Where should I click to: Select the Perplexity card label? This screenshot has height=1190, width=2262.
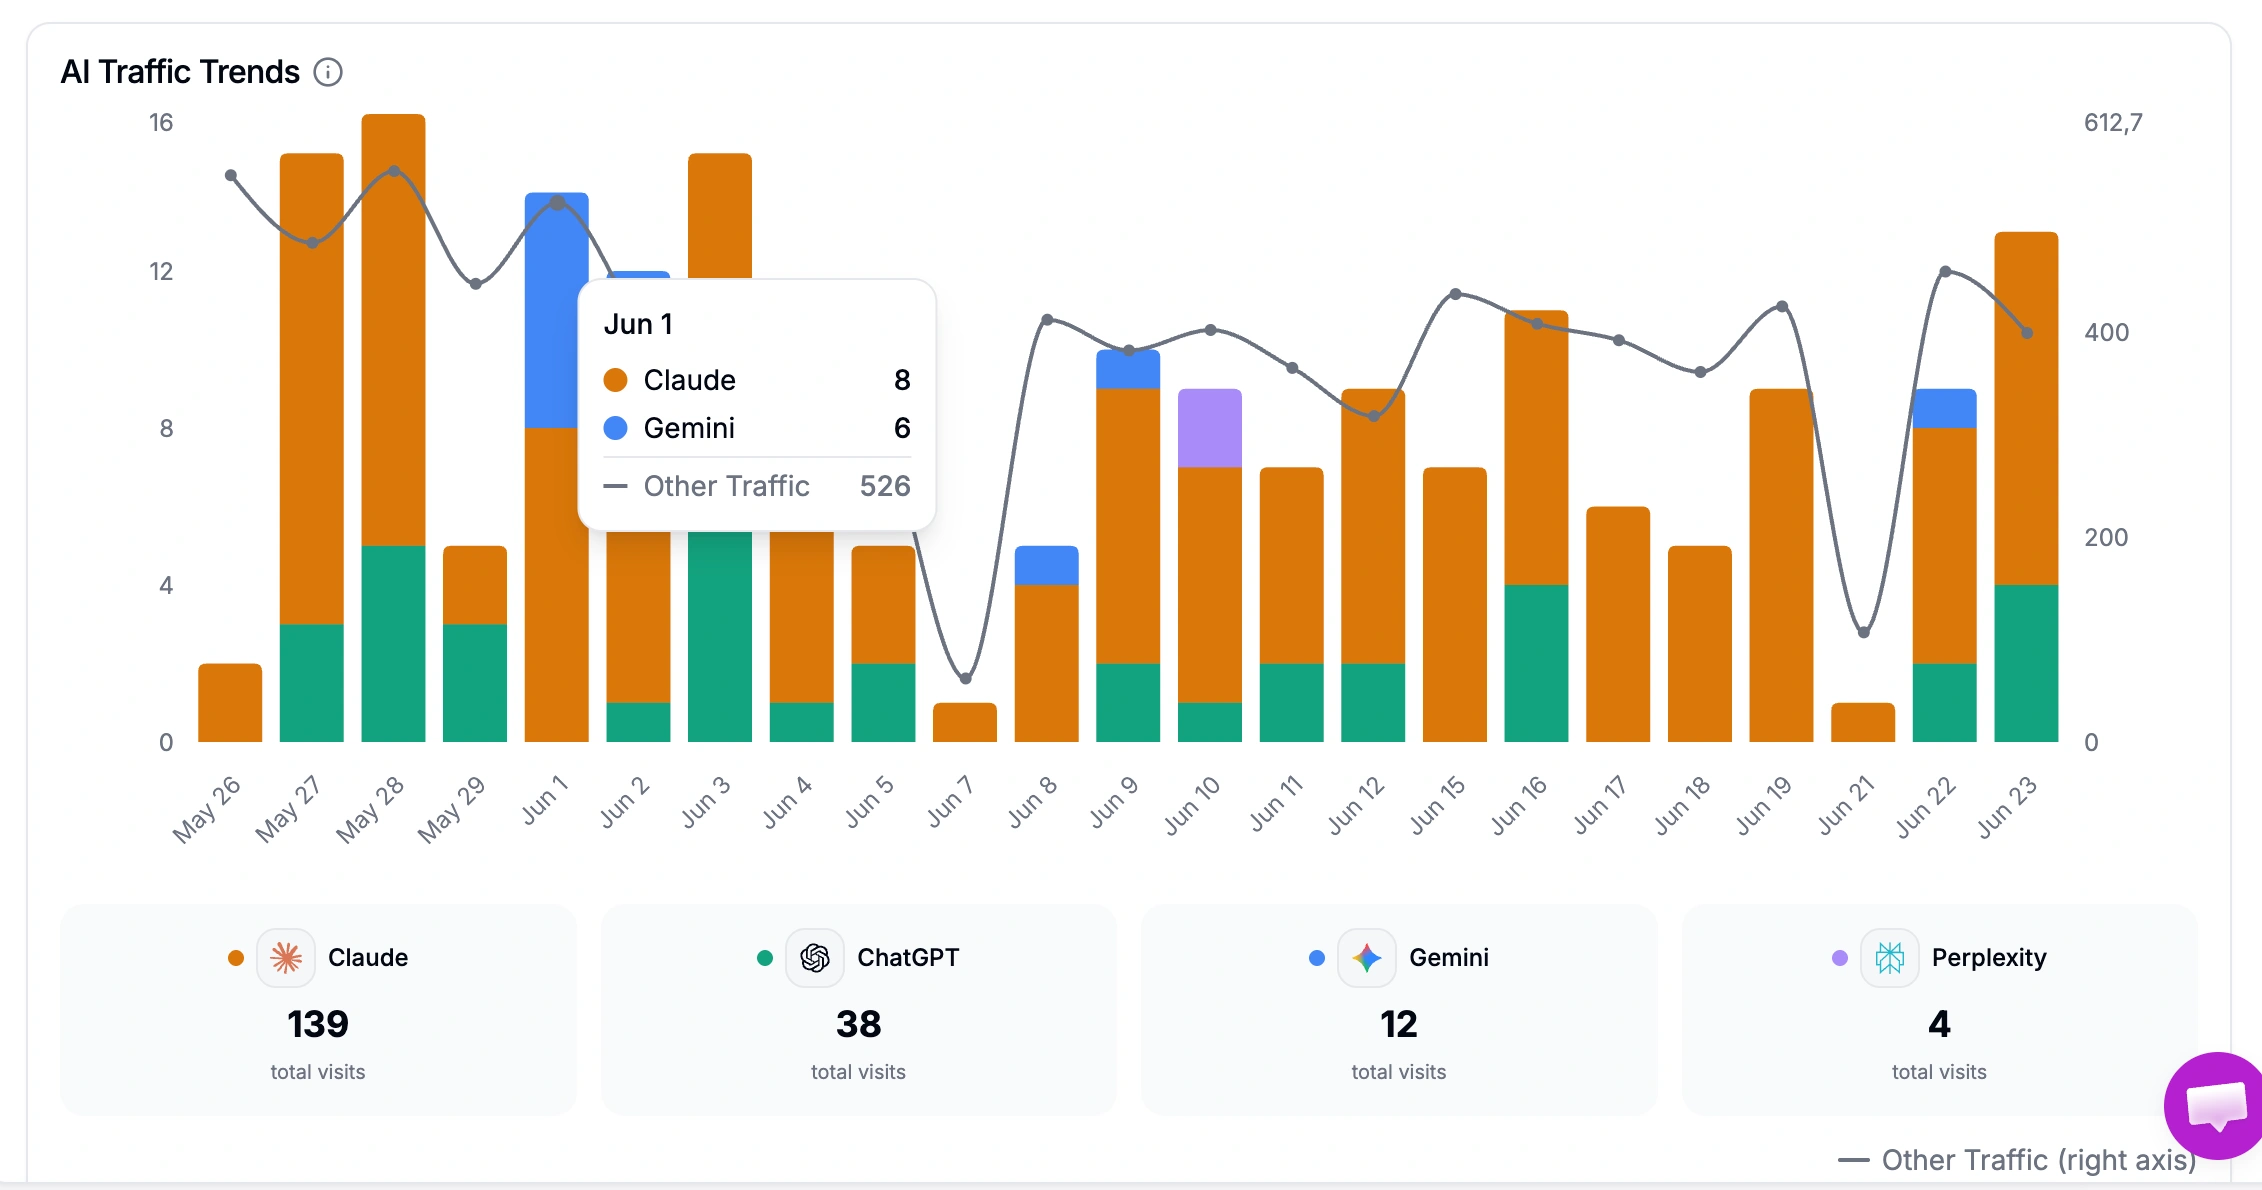pyautogui.click(x=1989, y=958)
